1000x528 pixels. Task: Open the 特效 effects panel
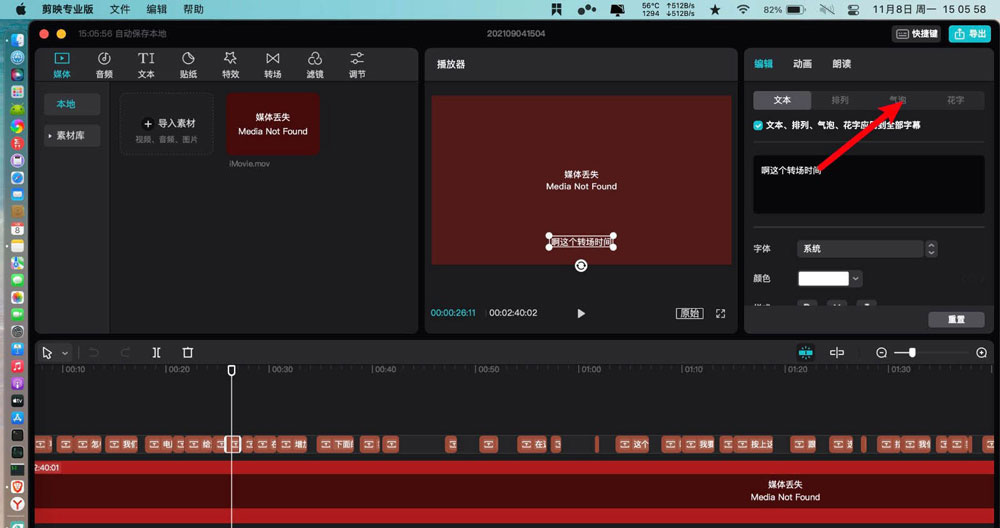230,65
